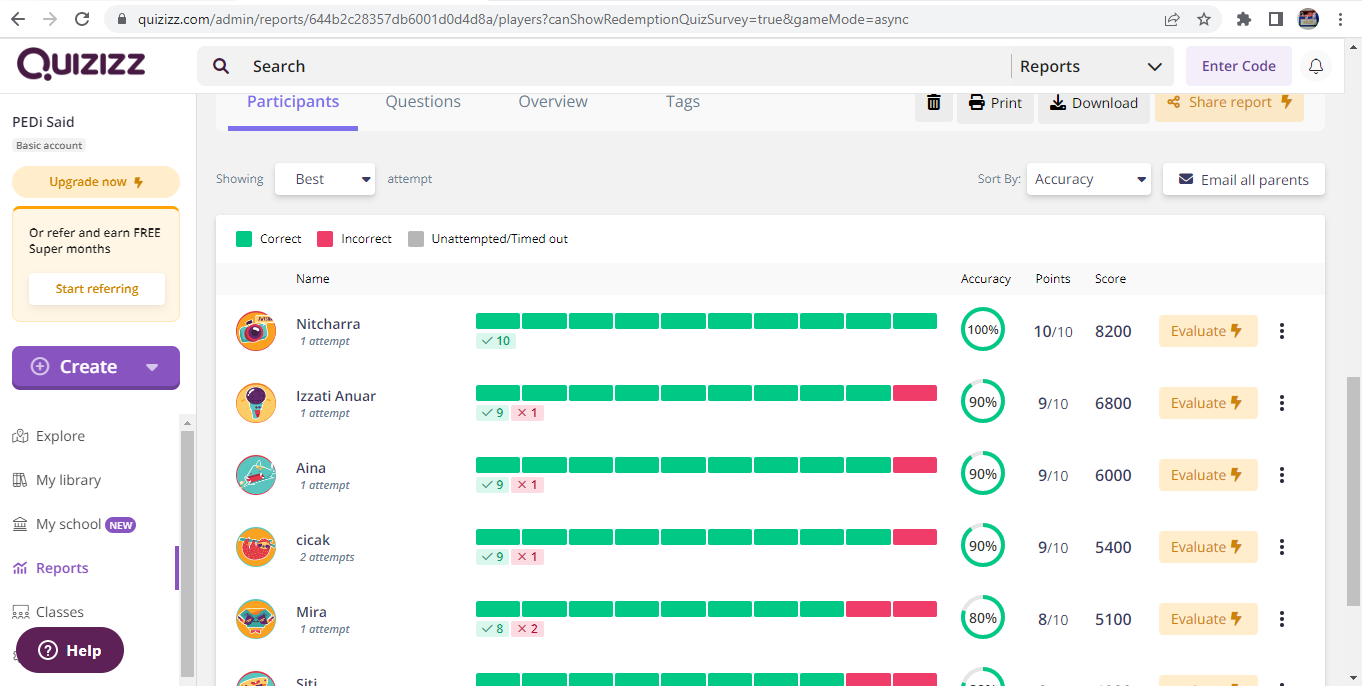Viewport: 1362px width, 686px height.
Task: Open browser extensions puzzle icon
Action: (x=1244, y=19)
